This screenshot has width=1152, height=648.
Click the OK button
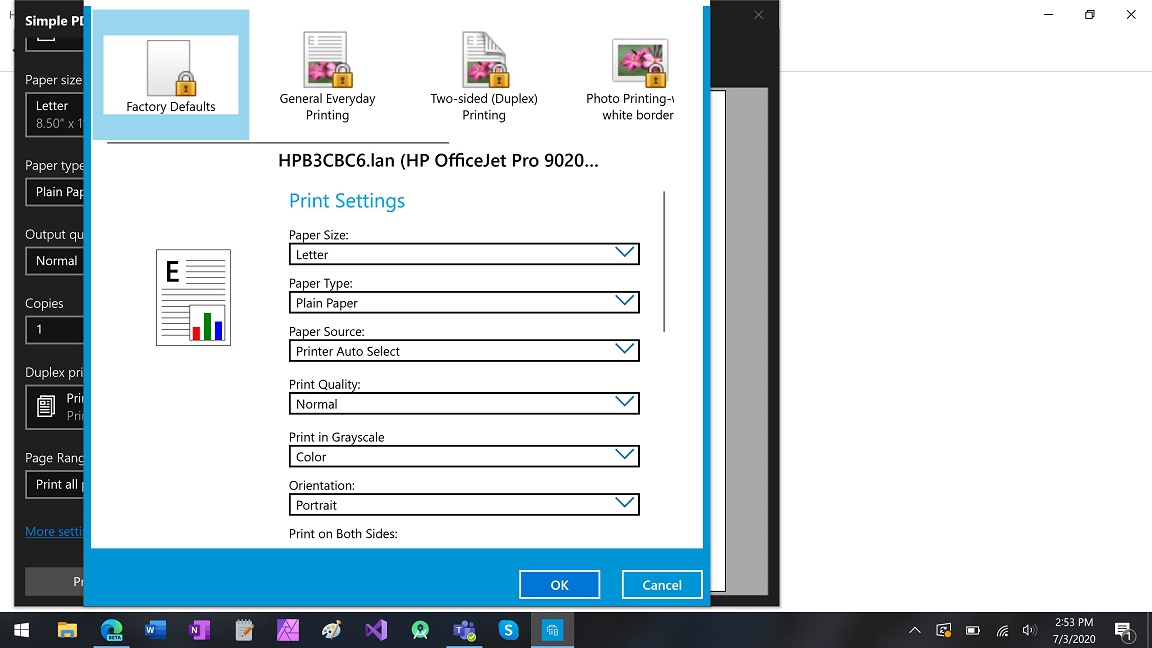tap(559, 585)
